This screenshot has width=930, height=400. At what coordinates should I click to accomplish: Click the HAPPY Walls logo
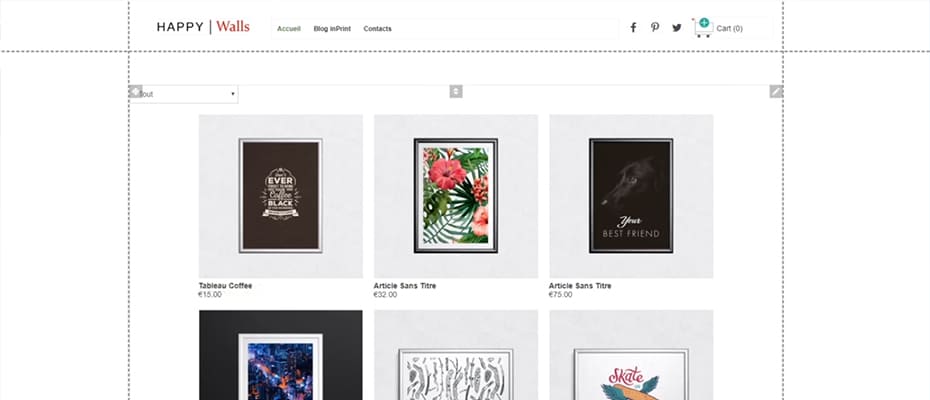pos(203,27)
